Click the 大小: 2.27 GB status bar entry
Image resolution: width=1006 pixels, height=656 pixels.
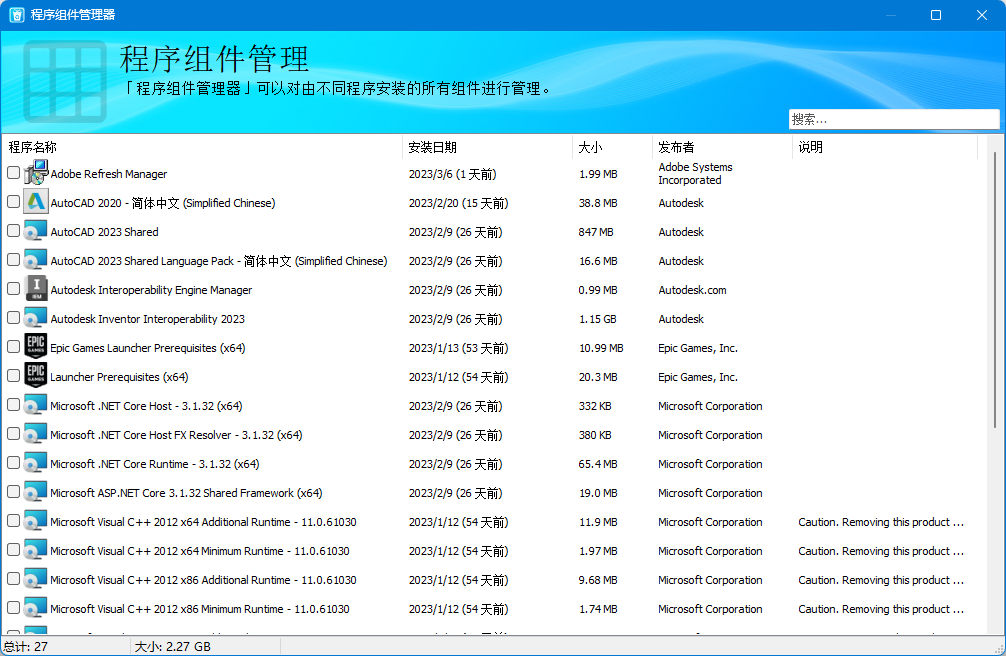(172, 646)
